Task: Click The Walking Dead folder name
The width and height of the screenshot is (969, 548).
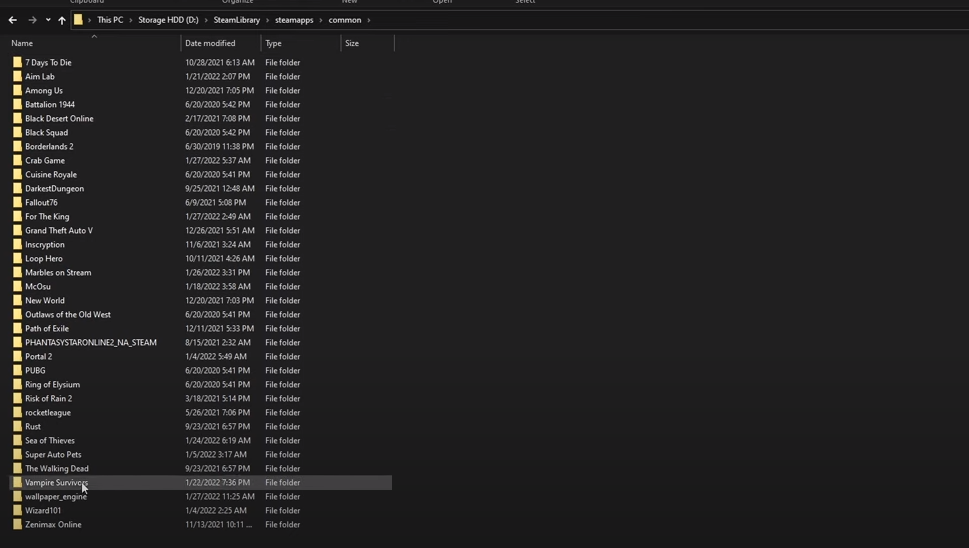Action: point(57,468)
